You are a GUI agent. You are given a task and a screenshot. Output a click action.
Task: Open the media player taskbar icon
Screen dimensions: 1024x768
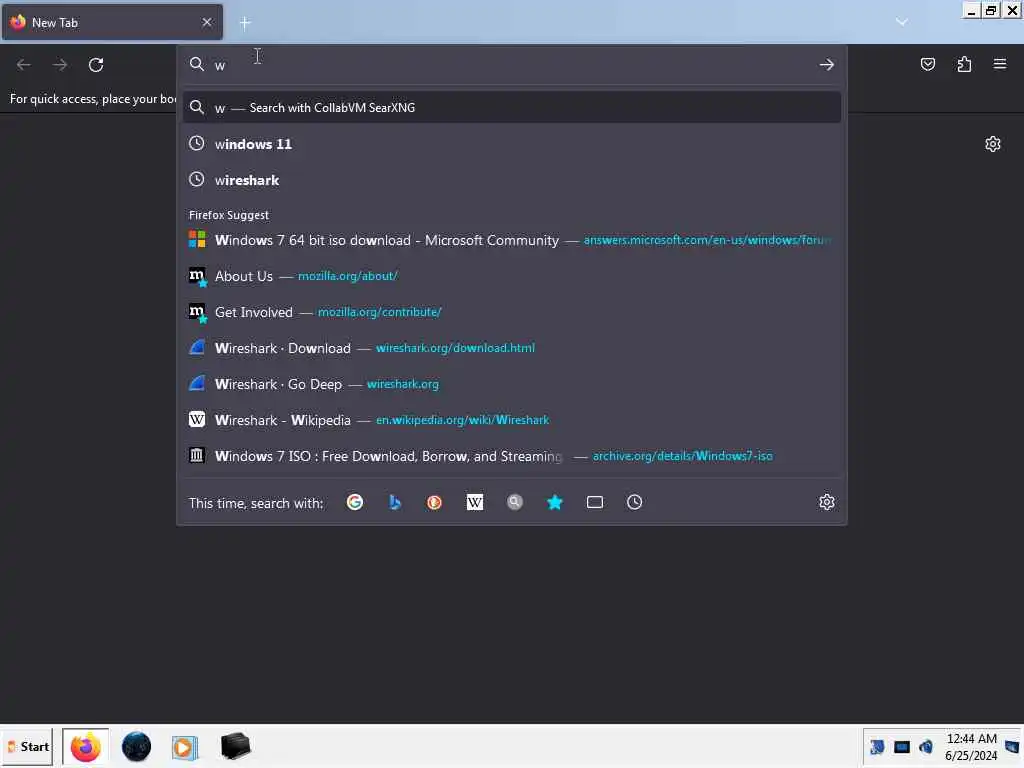coord(184,747)
